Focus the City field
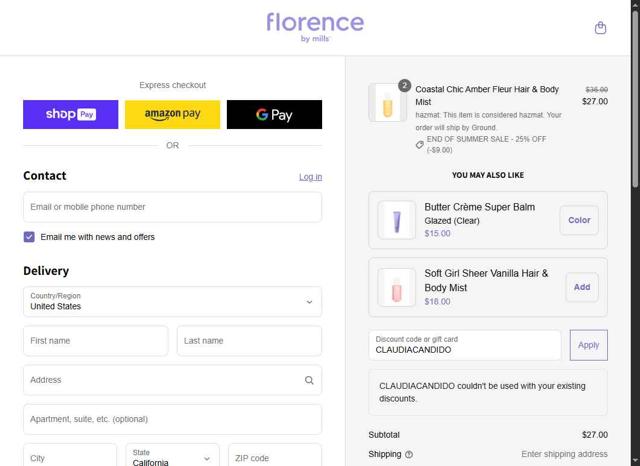Image resolution: width=640 pixels, height=466 pixels. coord(70,457)
